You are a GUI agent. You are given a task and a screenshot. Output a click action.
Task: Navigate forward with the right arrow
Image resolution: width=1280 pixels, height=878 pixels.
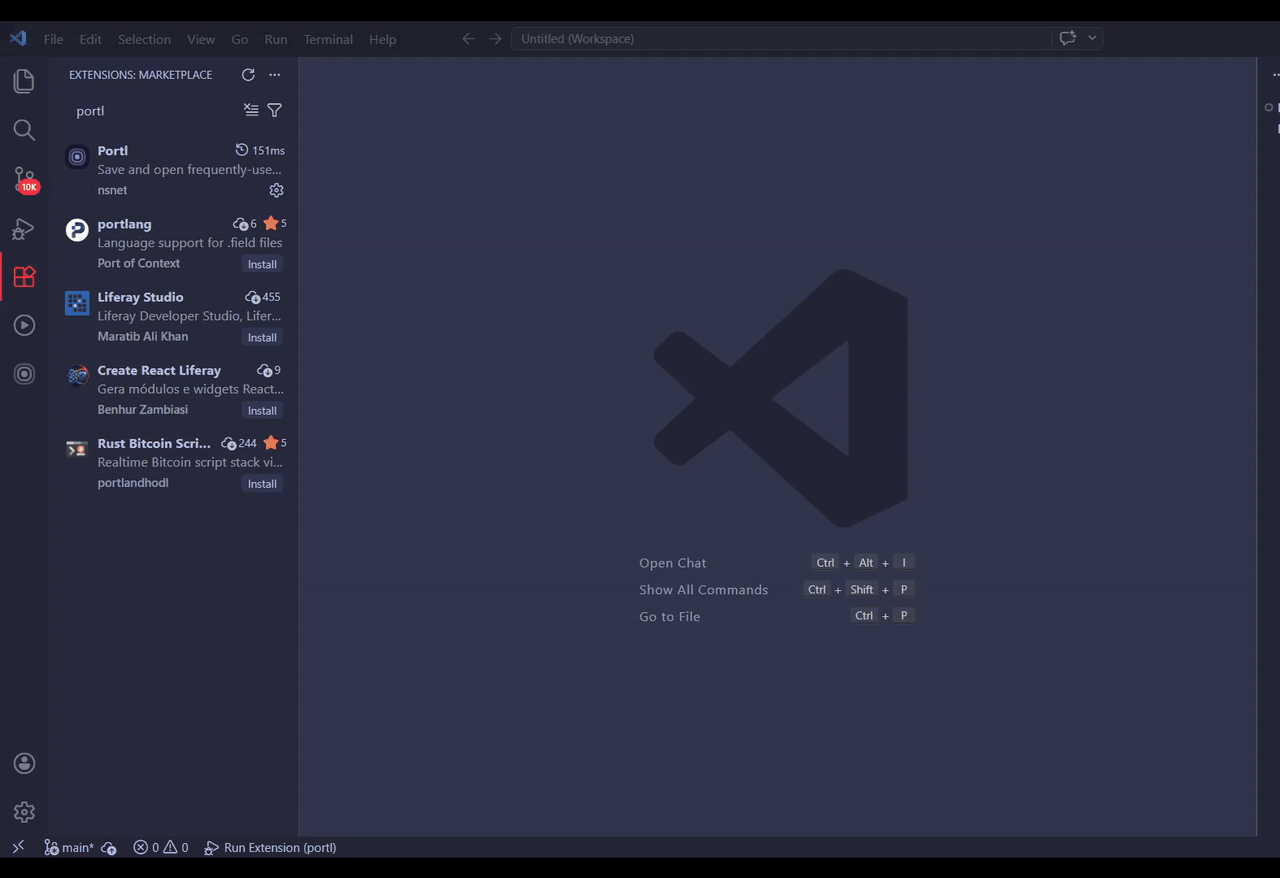pos(495,39)
